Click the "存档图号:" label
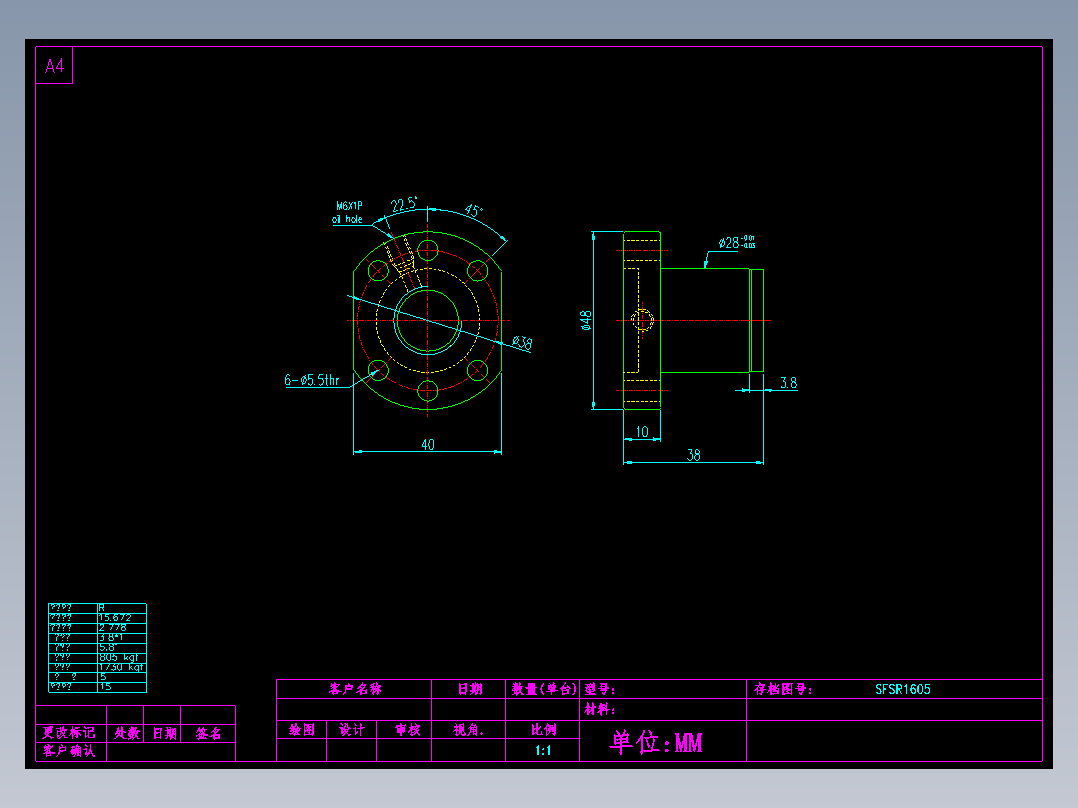1078x808 pixels. pos(783,689)
